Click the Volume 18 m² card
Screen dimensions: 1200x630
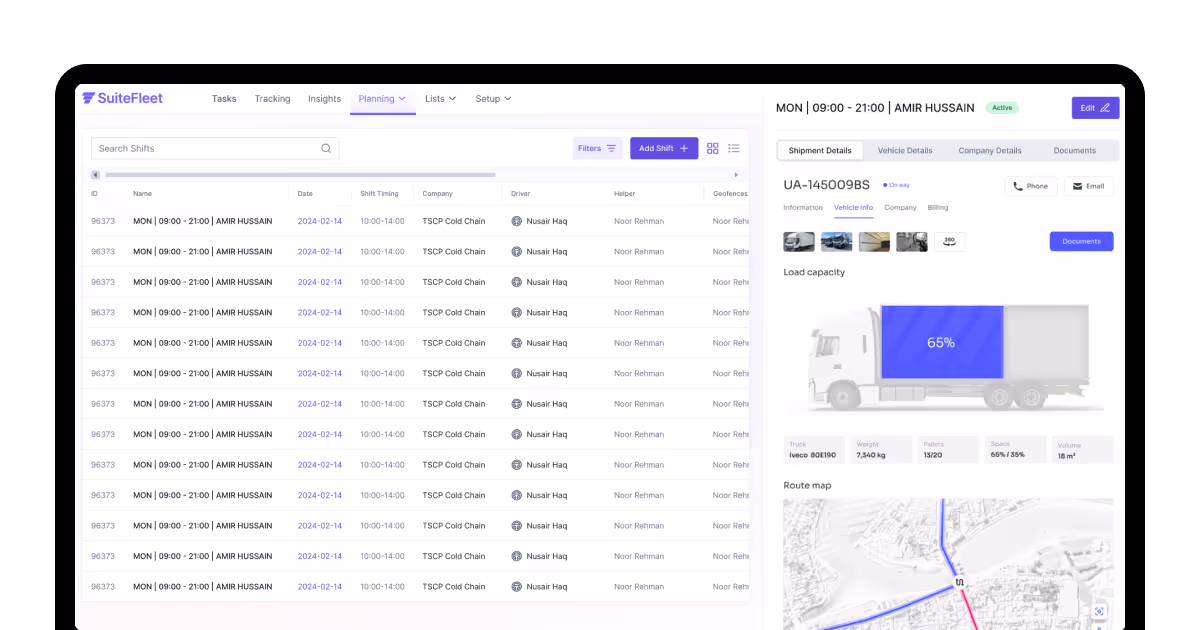(x=1082, y=450)
